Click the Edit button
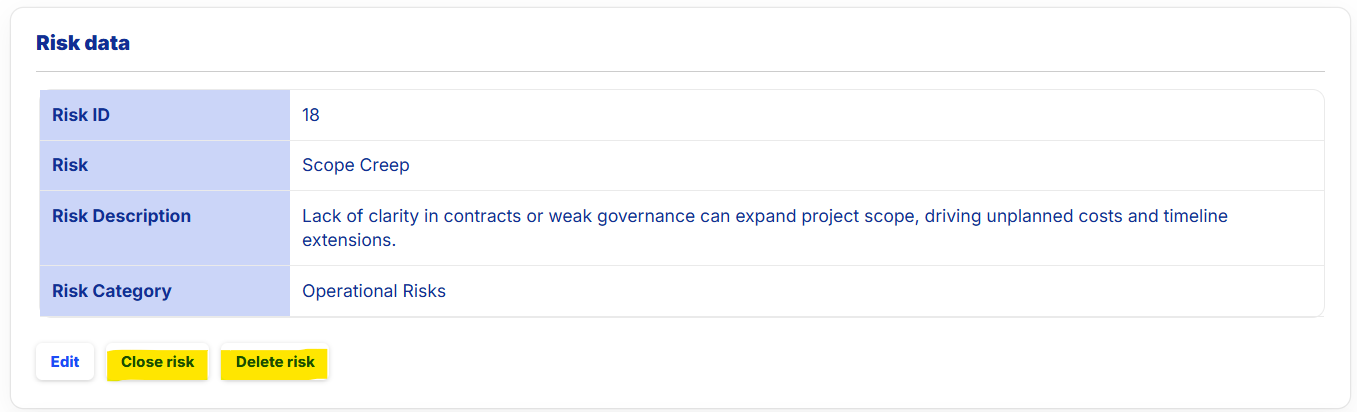The height and width of the screenshot is (412, 1357). (x=65, y=362)
